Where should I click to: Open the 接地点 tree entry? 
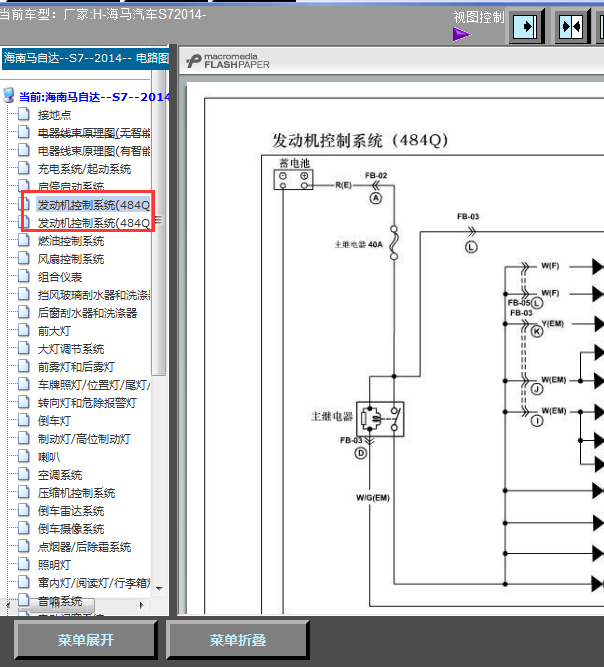pos(54,115)
